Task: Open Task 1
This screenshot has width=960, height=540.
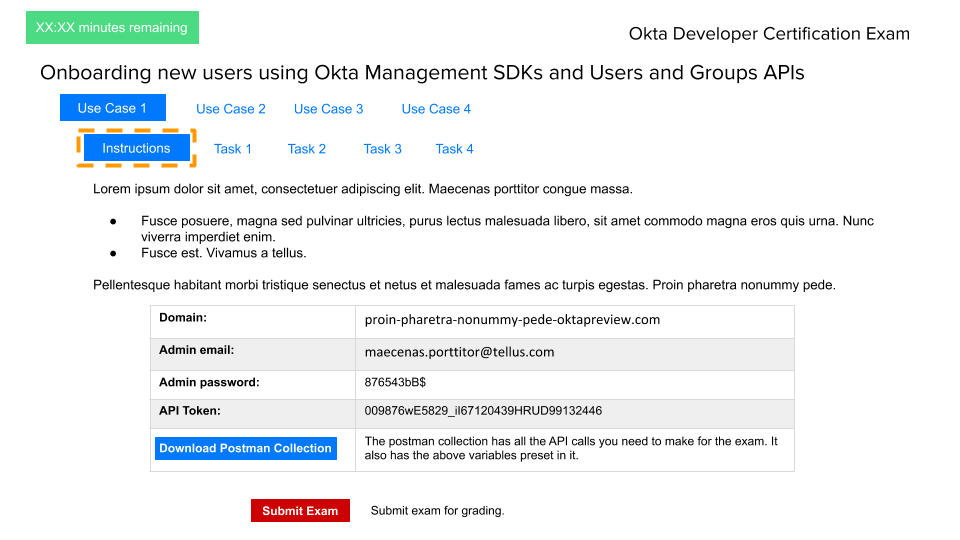Action: click(x=233, y=149)
